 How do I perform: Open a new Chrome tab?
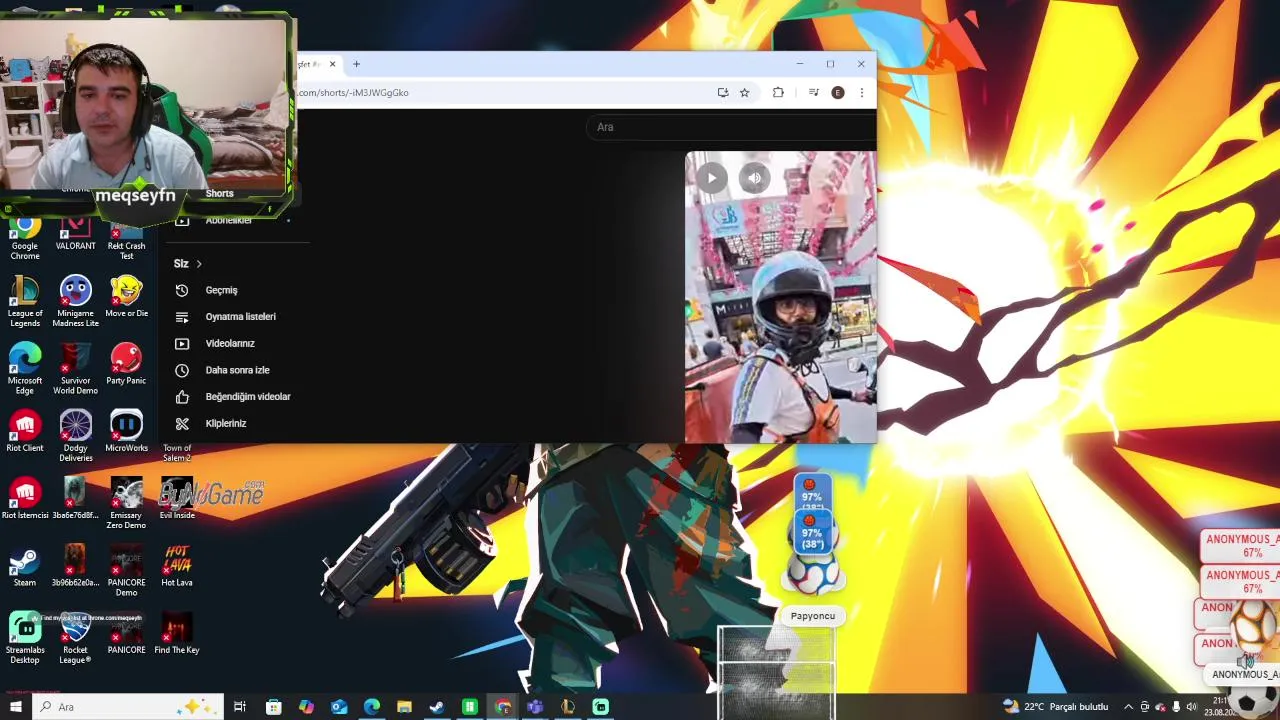[356, 64]
